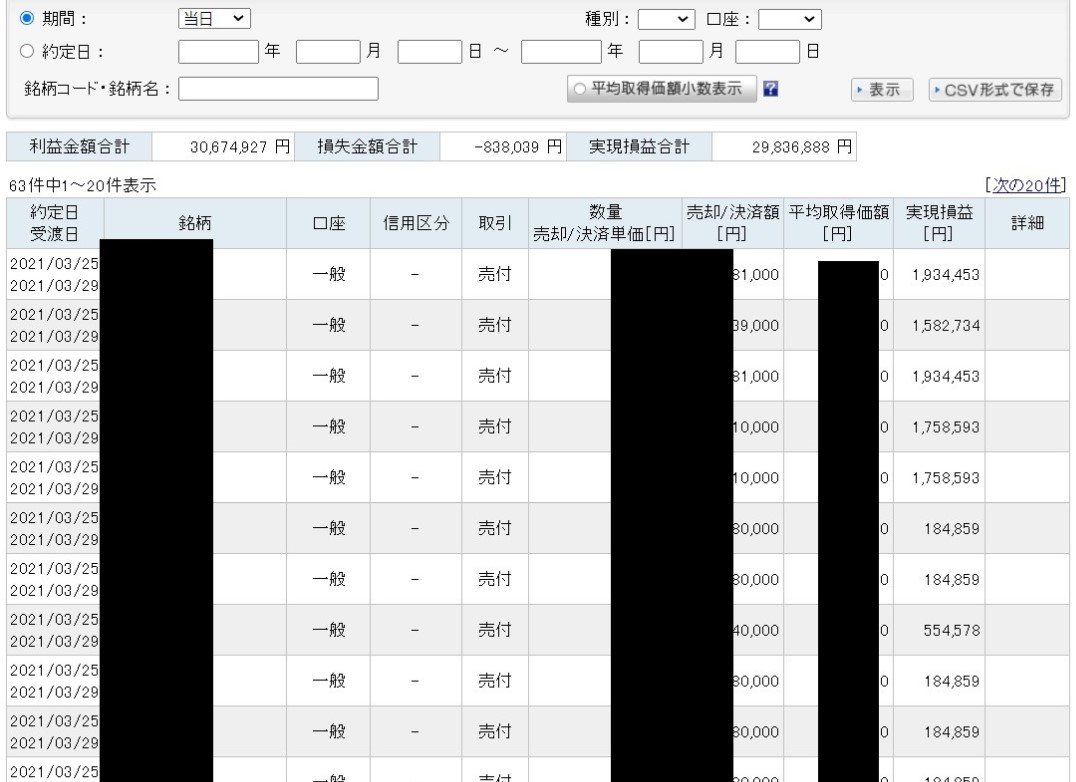Image resolution: width=1076 pixels, height=782 pixels.
Task: Click the end month input field
Action: point(671,52)
